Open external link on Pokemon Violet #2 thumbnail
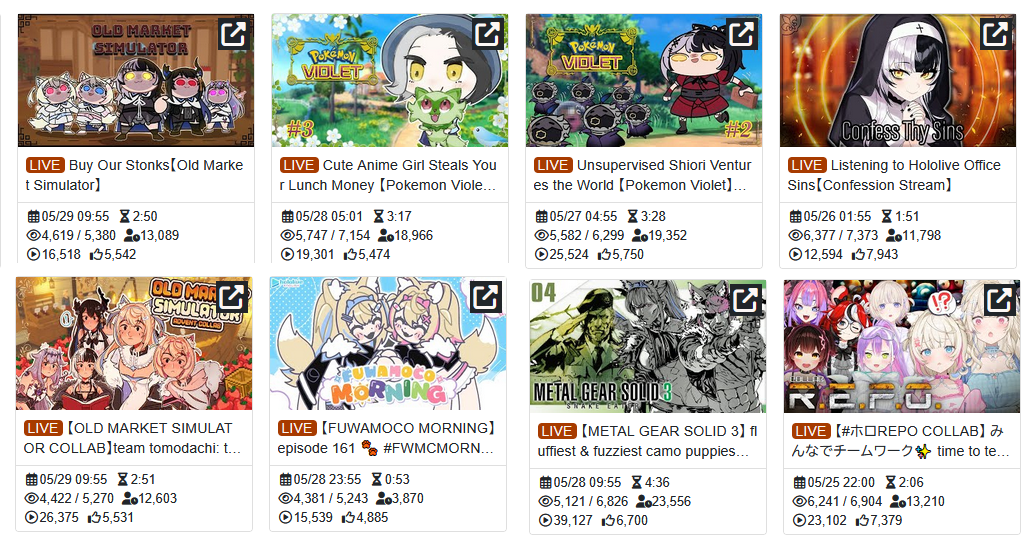This screenshot has height=549, width=1024. [x=741, y=33]
